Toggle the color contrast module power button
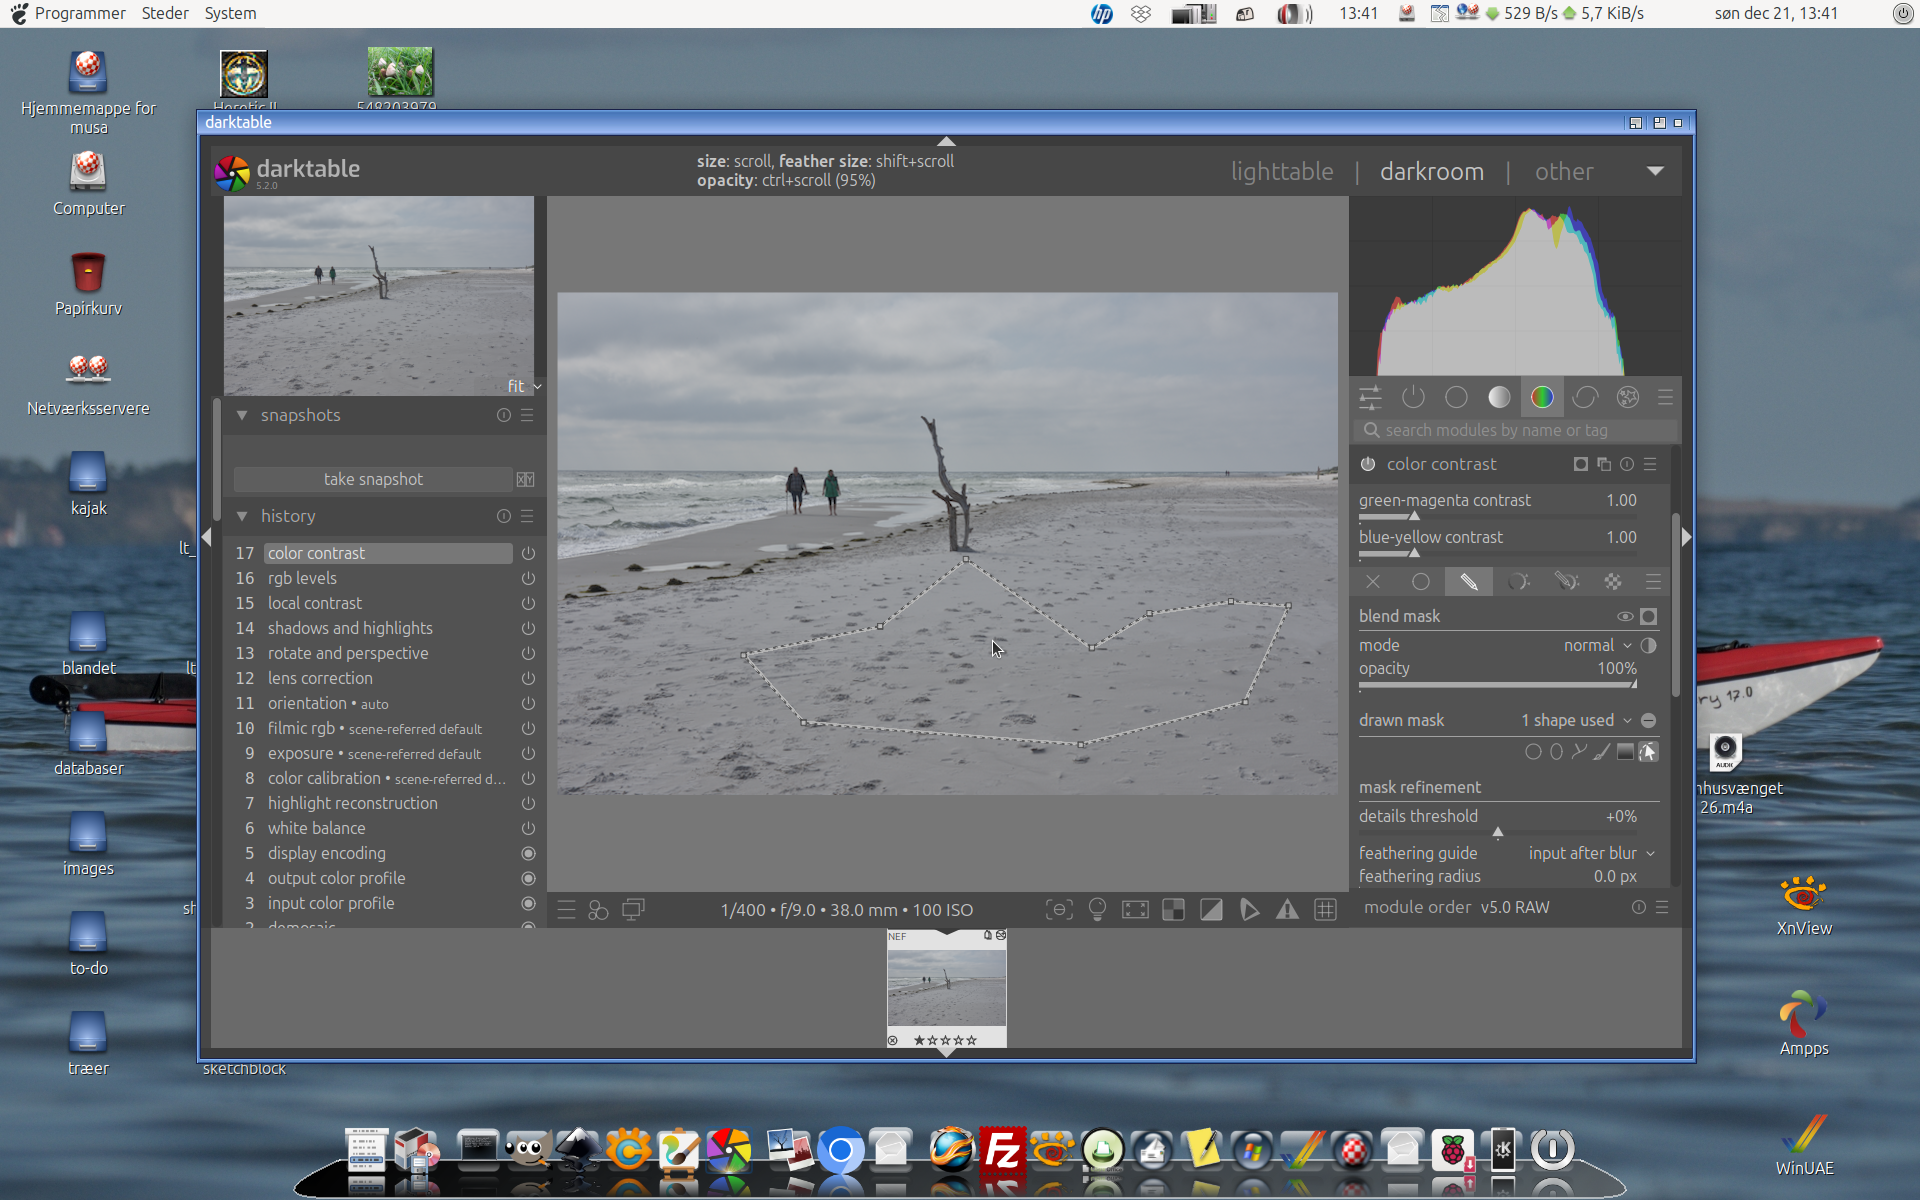 (1368, 464)
